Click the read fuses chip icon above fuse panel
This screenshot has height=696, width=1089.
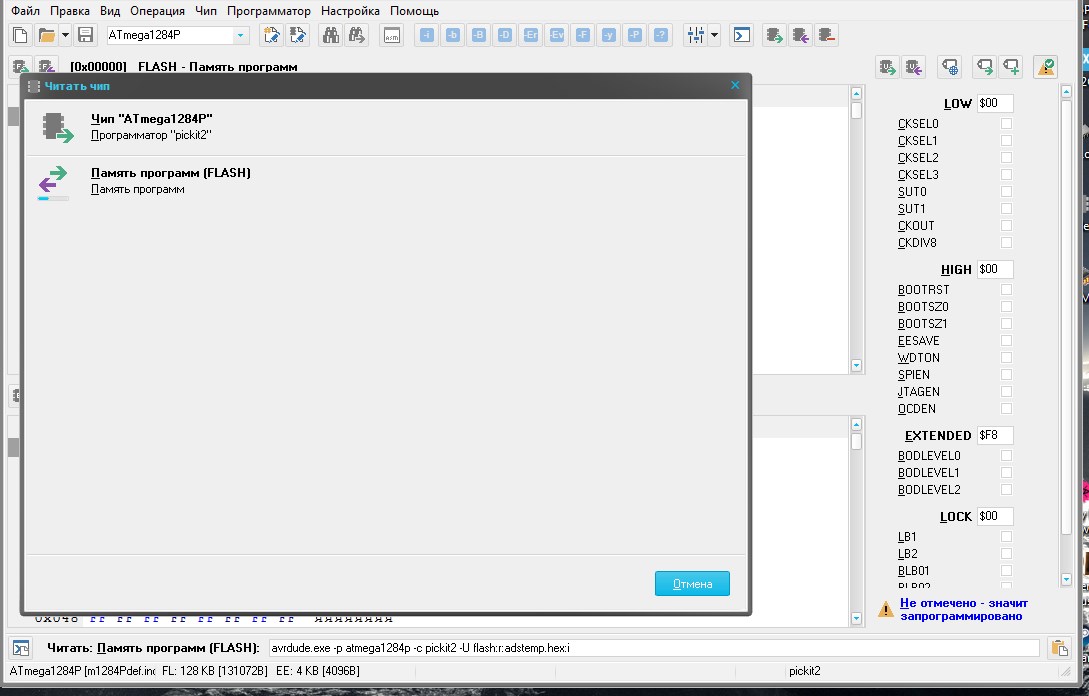click(888, 67)
